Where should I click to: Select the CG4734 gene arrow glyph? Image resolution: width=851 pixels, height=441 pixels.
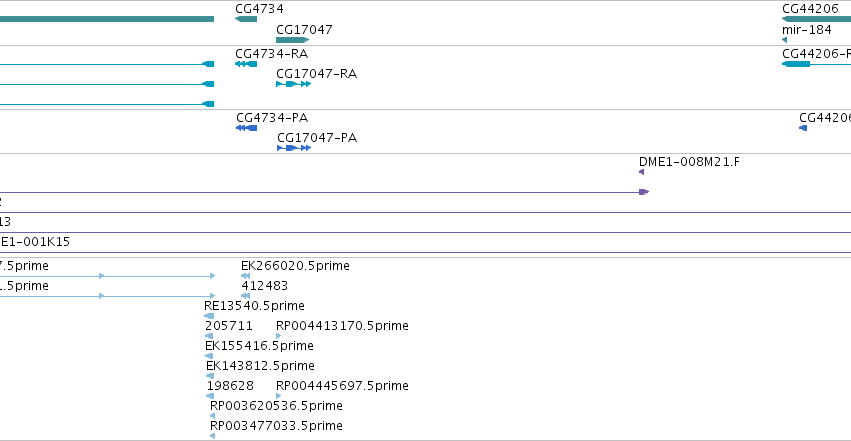coord(246,19)
